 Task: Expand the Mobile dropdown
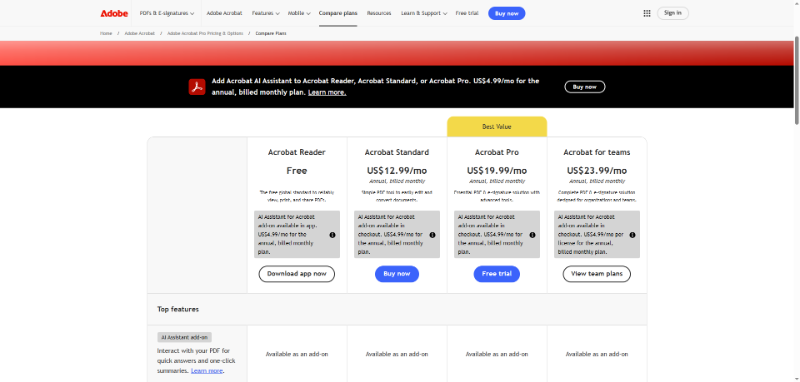pyautogui.click(x=299, y=13)
